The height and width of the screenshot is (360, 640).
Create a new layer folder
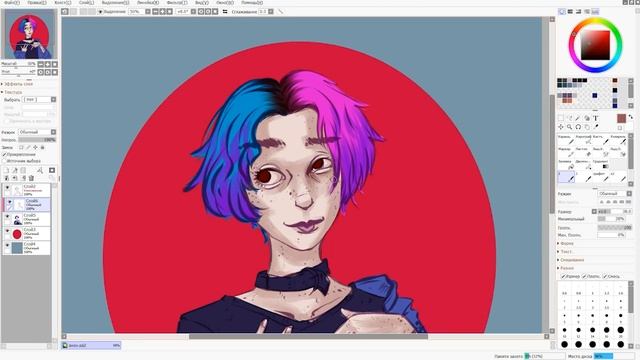23,170
